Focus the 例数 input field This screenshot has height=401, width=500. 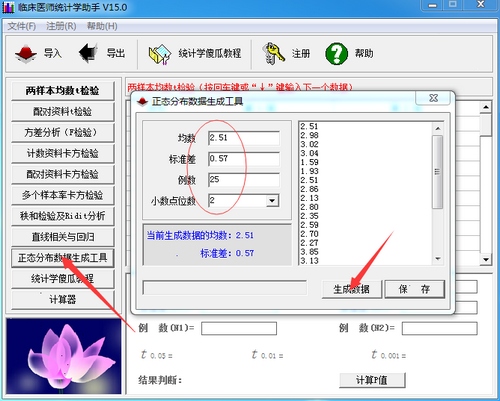point(244,180)
